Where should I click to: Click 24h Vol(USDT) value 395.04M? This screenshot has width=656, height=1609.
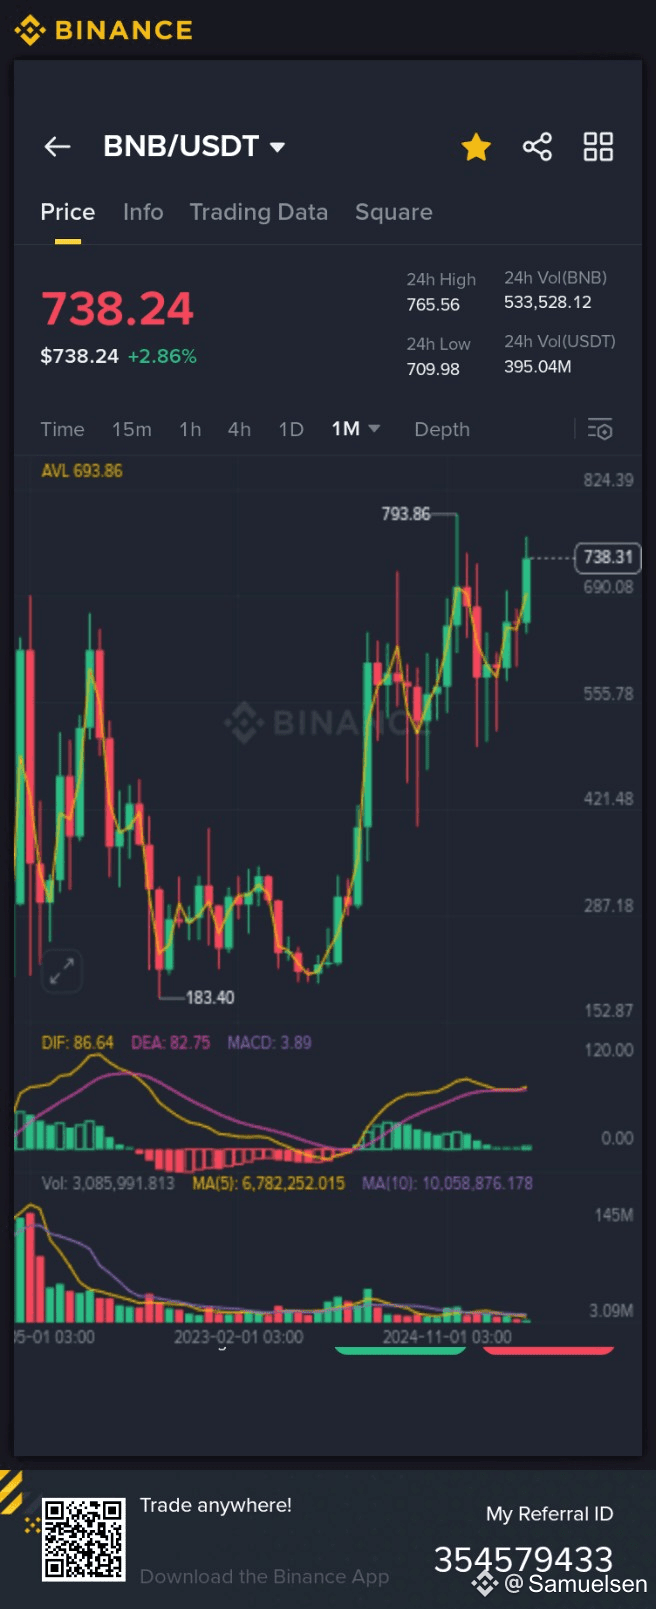[x=538, y=366]
